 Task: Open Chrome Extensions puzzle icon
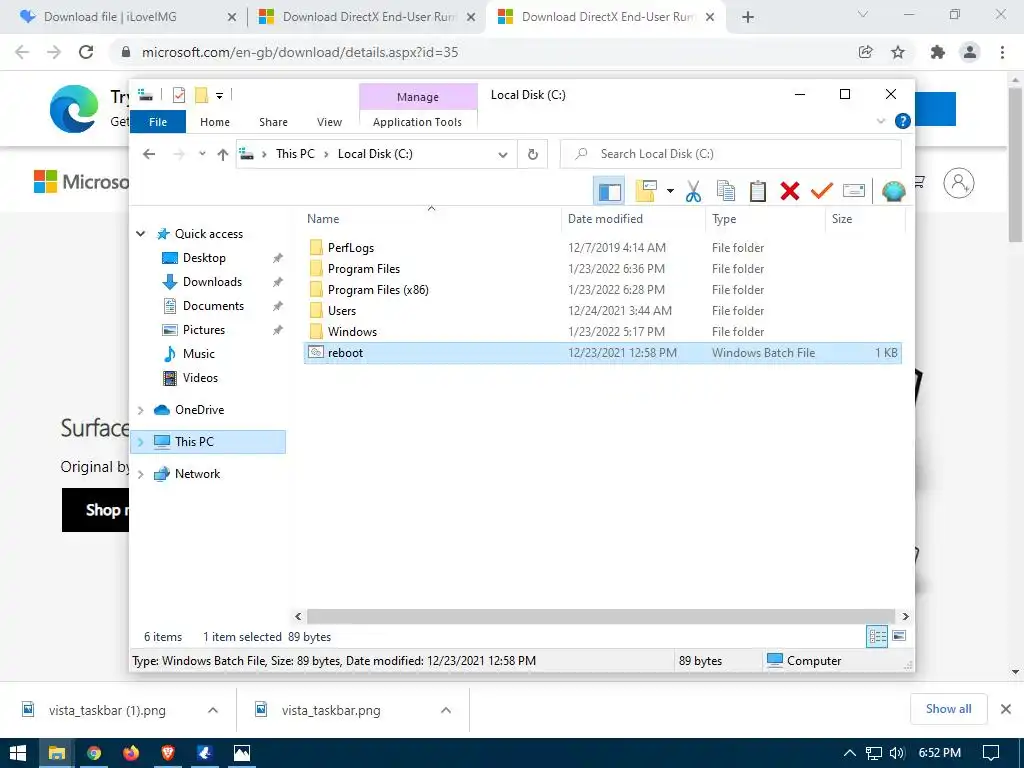click(x=937, y=52)
